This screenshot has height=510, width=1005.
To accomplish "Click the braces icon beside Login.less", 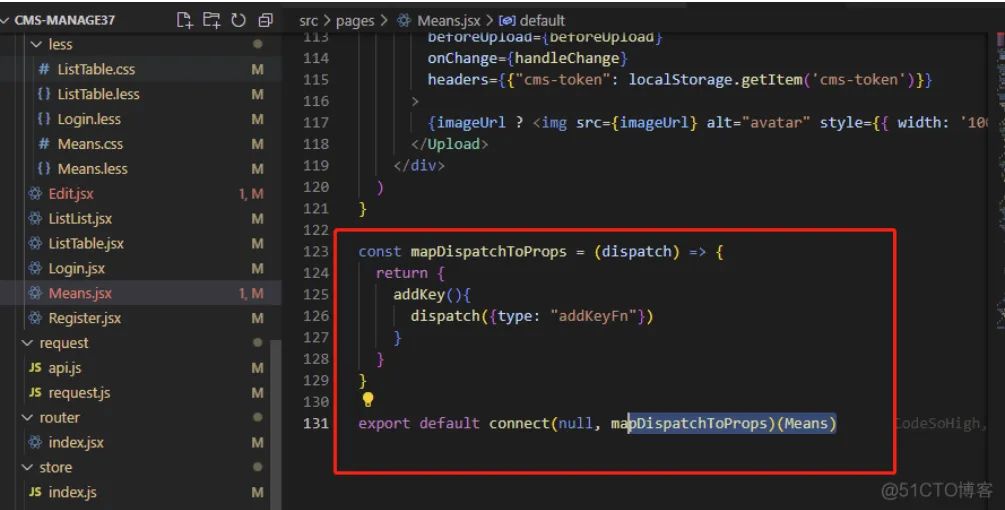I will [44, 119].
